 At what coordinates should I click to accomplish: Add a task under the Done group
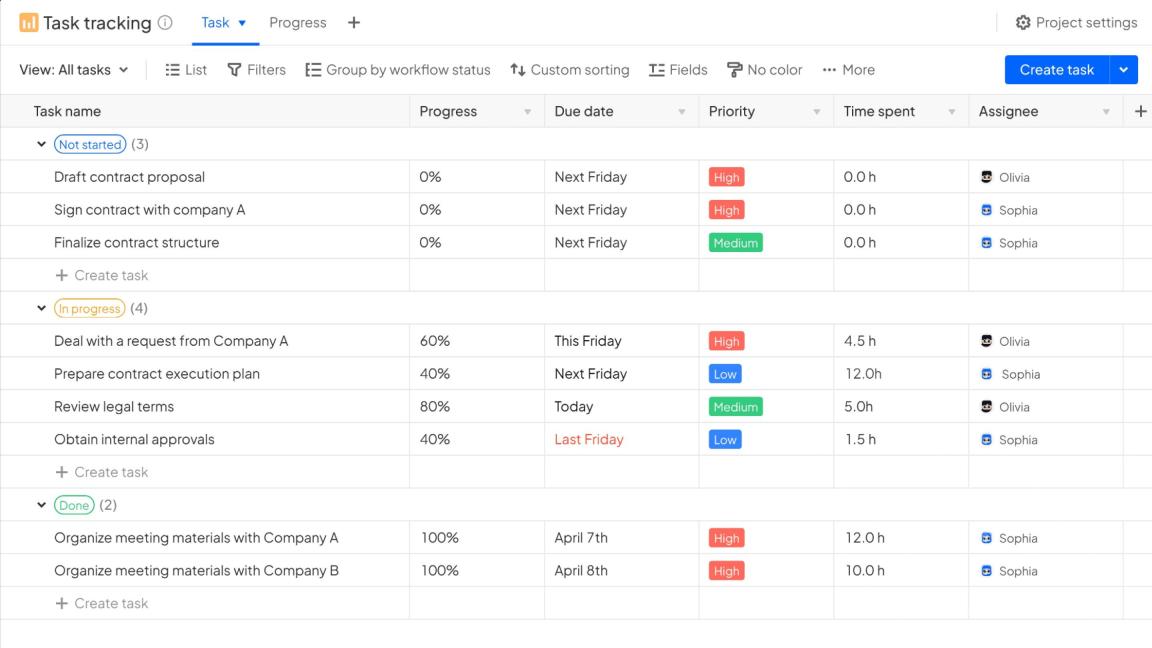101,603
